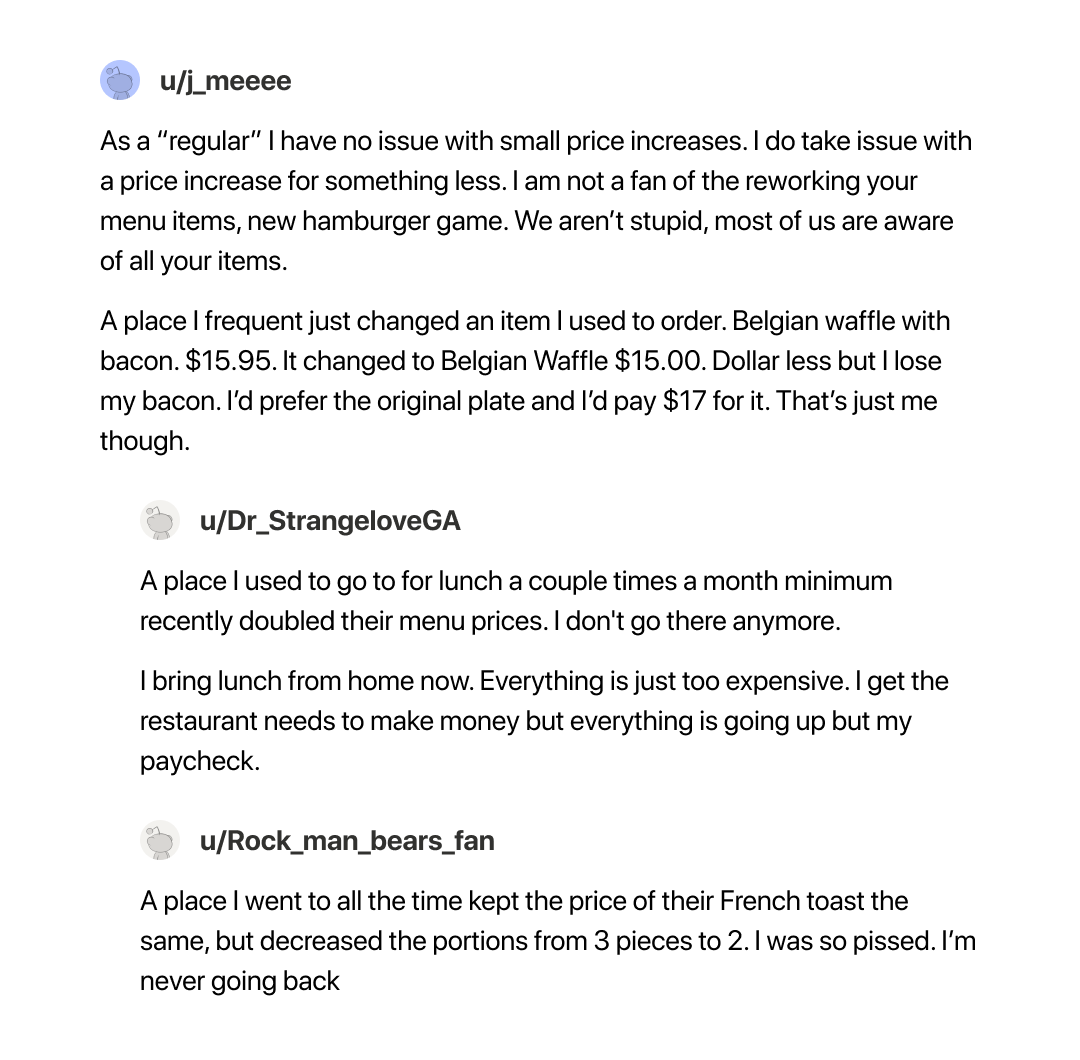The height and width of the screenshot is (1060, 1080).
Task: Click the reply about doubled menu prices
Action: coord(515,600)
